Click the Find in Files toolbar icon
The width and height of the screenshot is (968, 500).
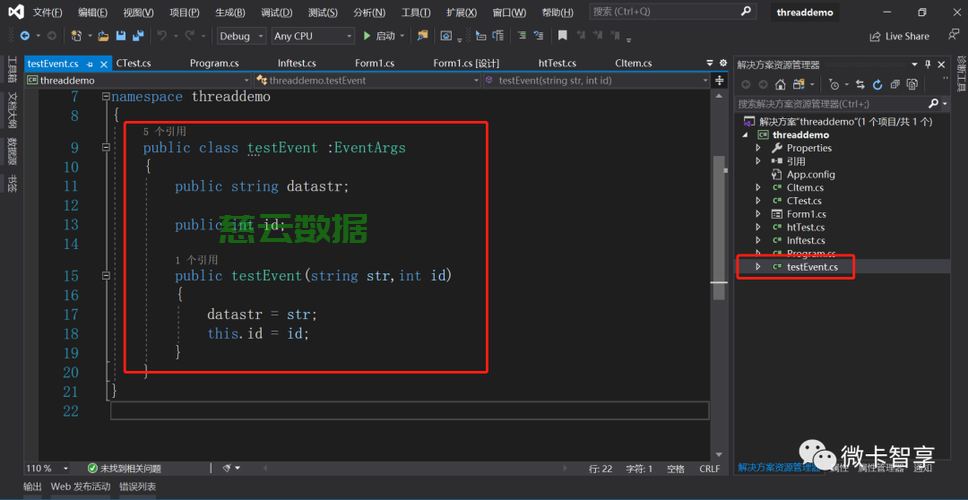click(422, 36)
